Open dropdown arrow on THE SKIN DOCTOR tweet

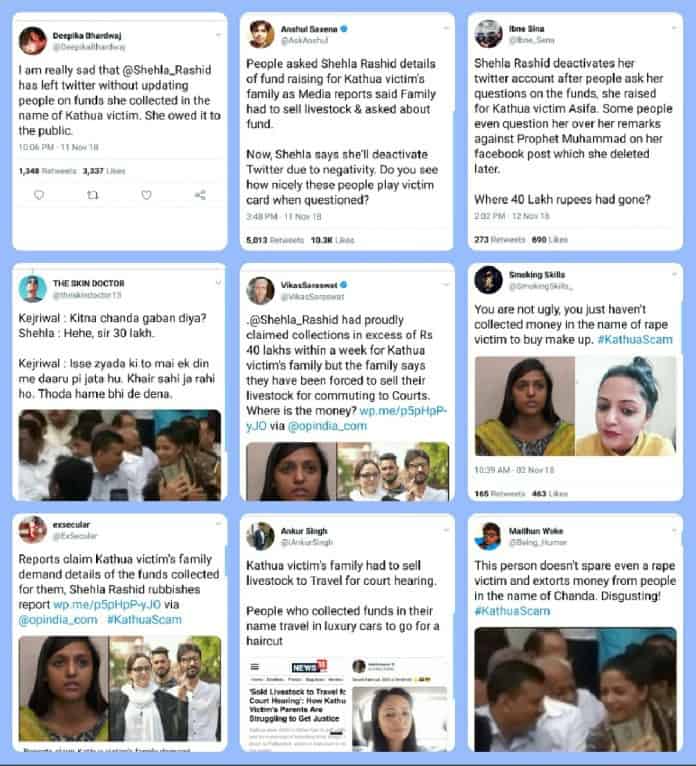point(218,283)
